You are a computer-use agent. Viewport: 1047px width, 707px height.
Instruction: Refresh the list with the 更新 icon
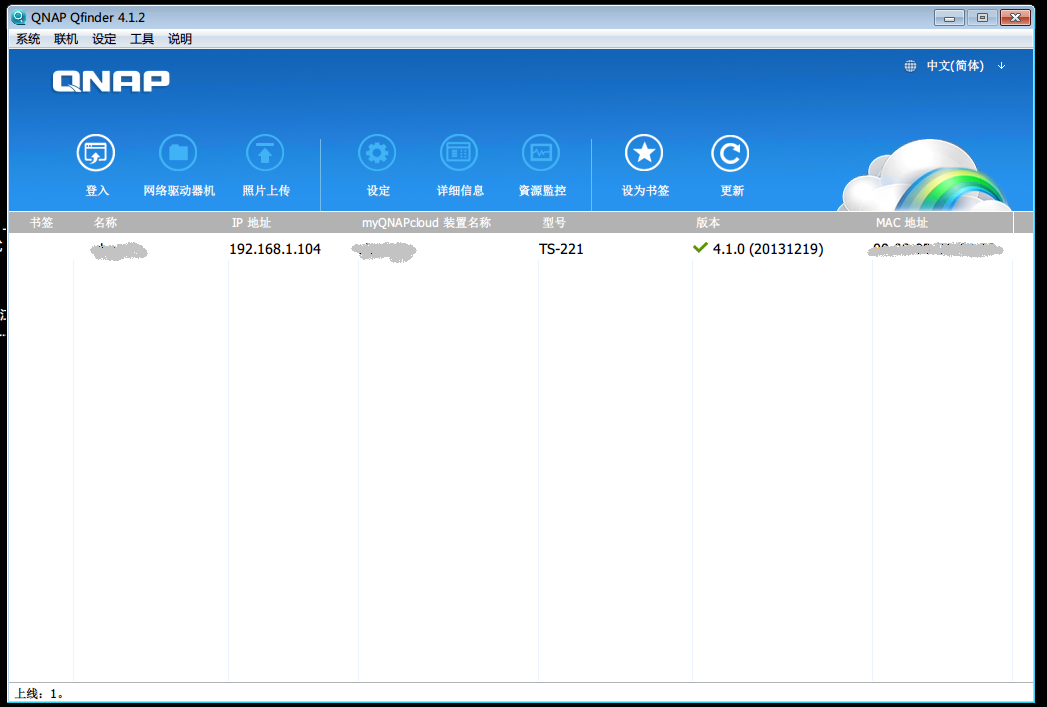[x=730, y=153]
